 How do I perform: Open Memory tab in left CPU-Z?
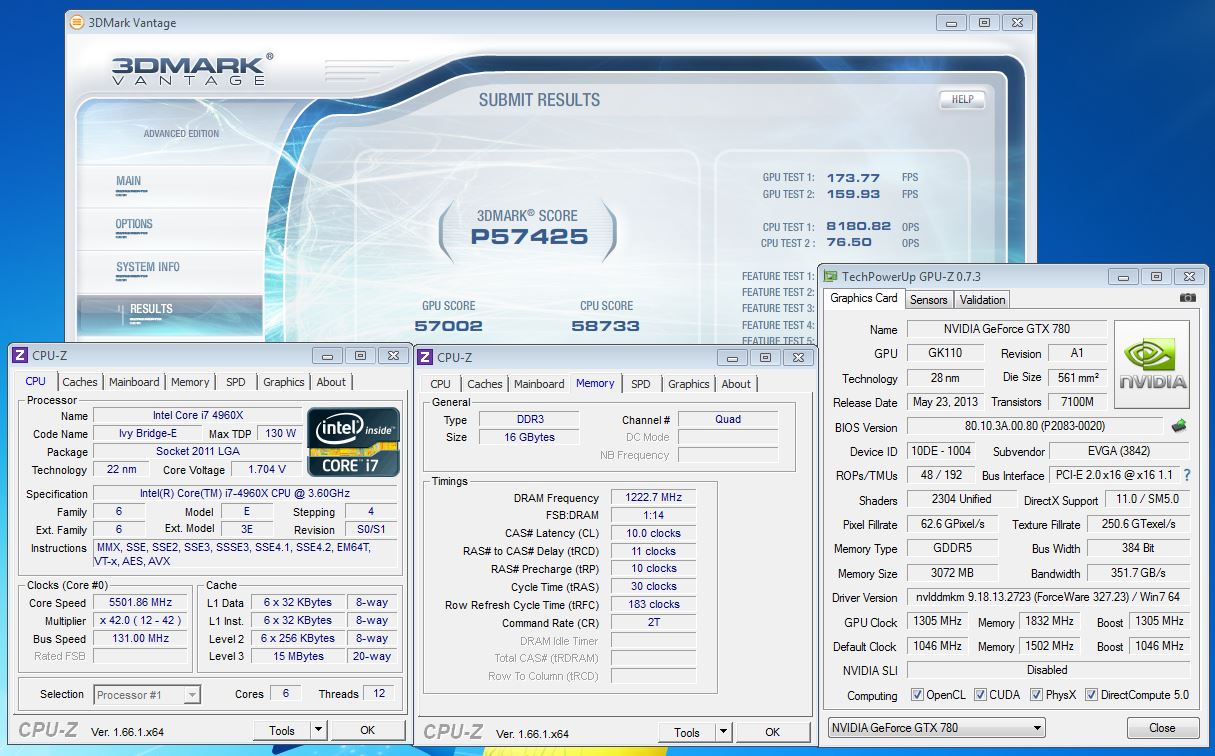point(190,382)
